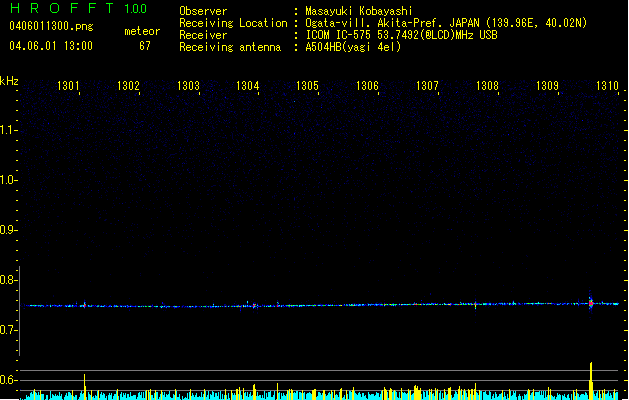This screenshot has height=400, width=629.
Task: Click the 'meteor' label
Action: [142, 31]
